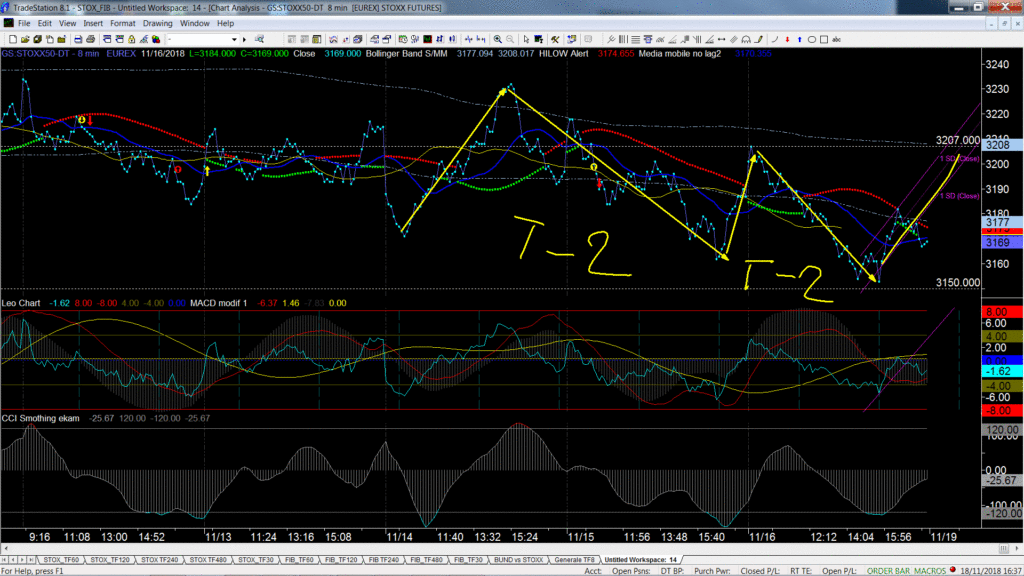
Task: Click chart scroll right end handle
Action: pos(1004,549)
